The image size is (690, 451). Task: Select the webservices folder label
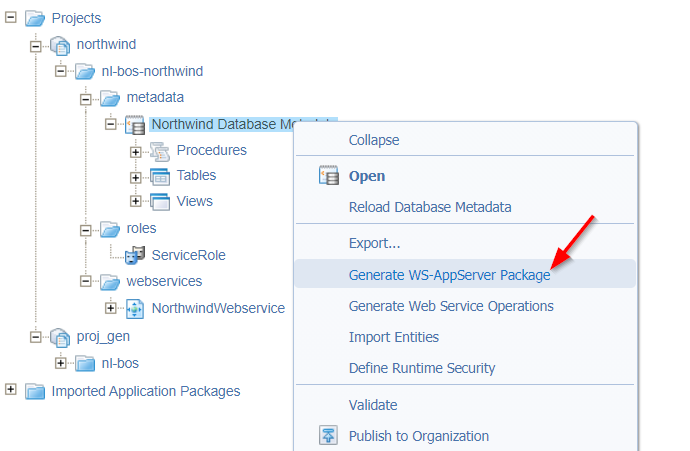(164, 281)
